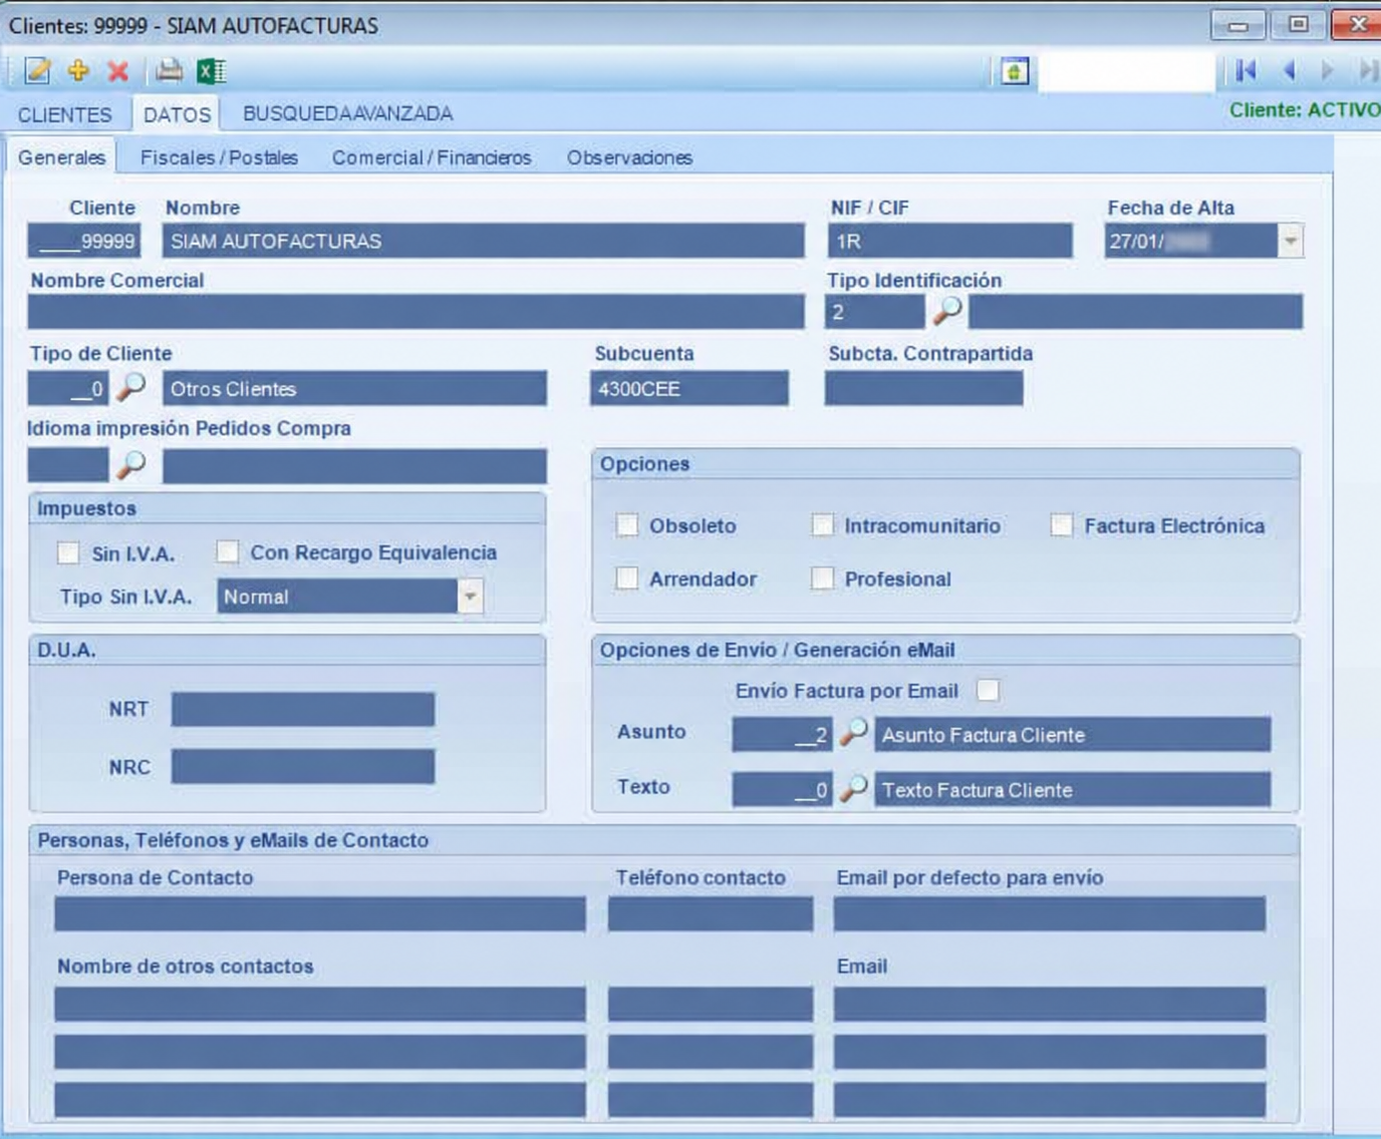This screenshot has height=1139, width=1381.
Task: Open the BUSQUEDA AVANZADA tab
Action: [x=348, y=114]
